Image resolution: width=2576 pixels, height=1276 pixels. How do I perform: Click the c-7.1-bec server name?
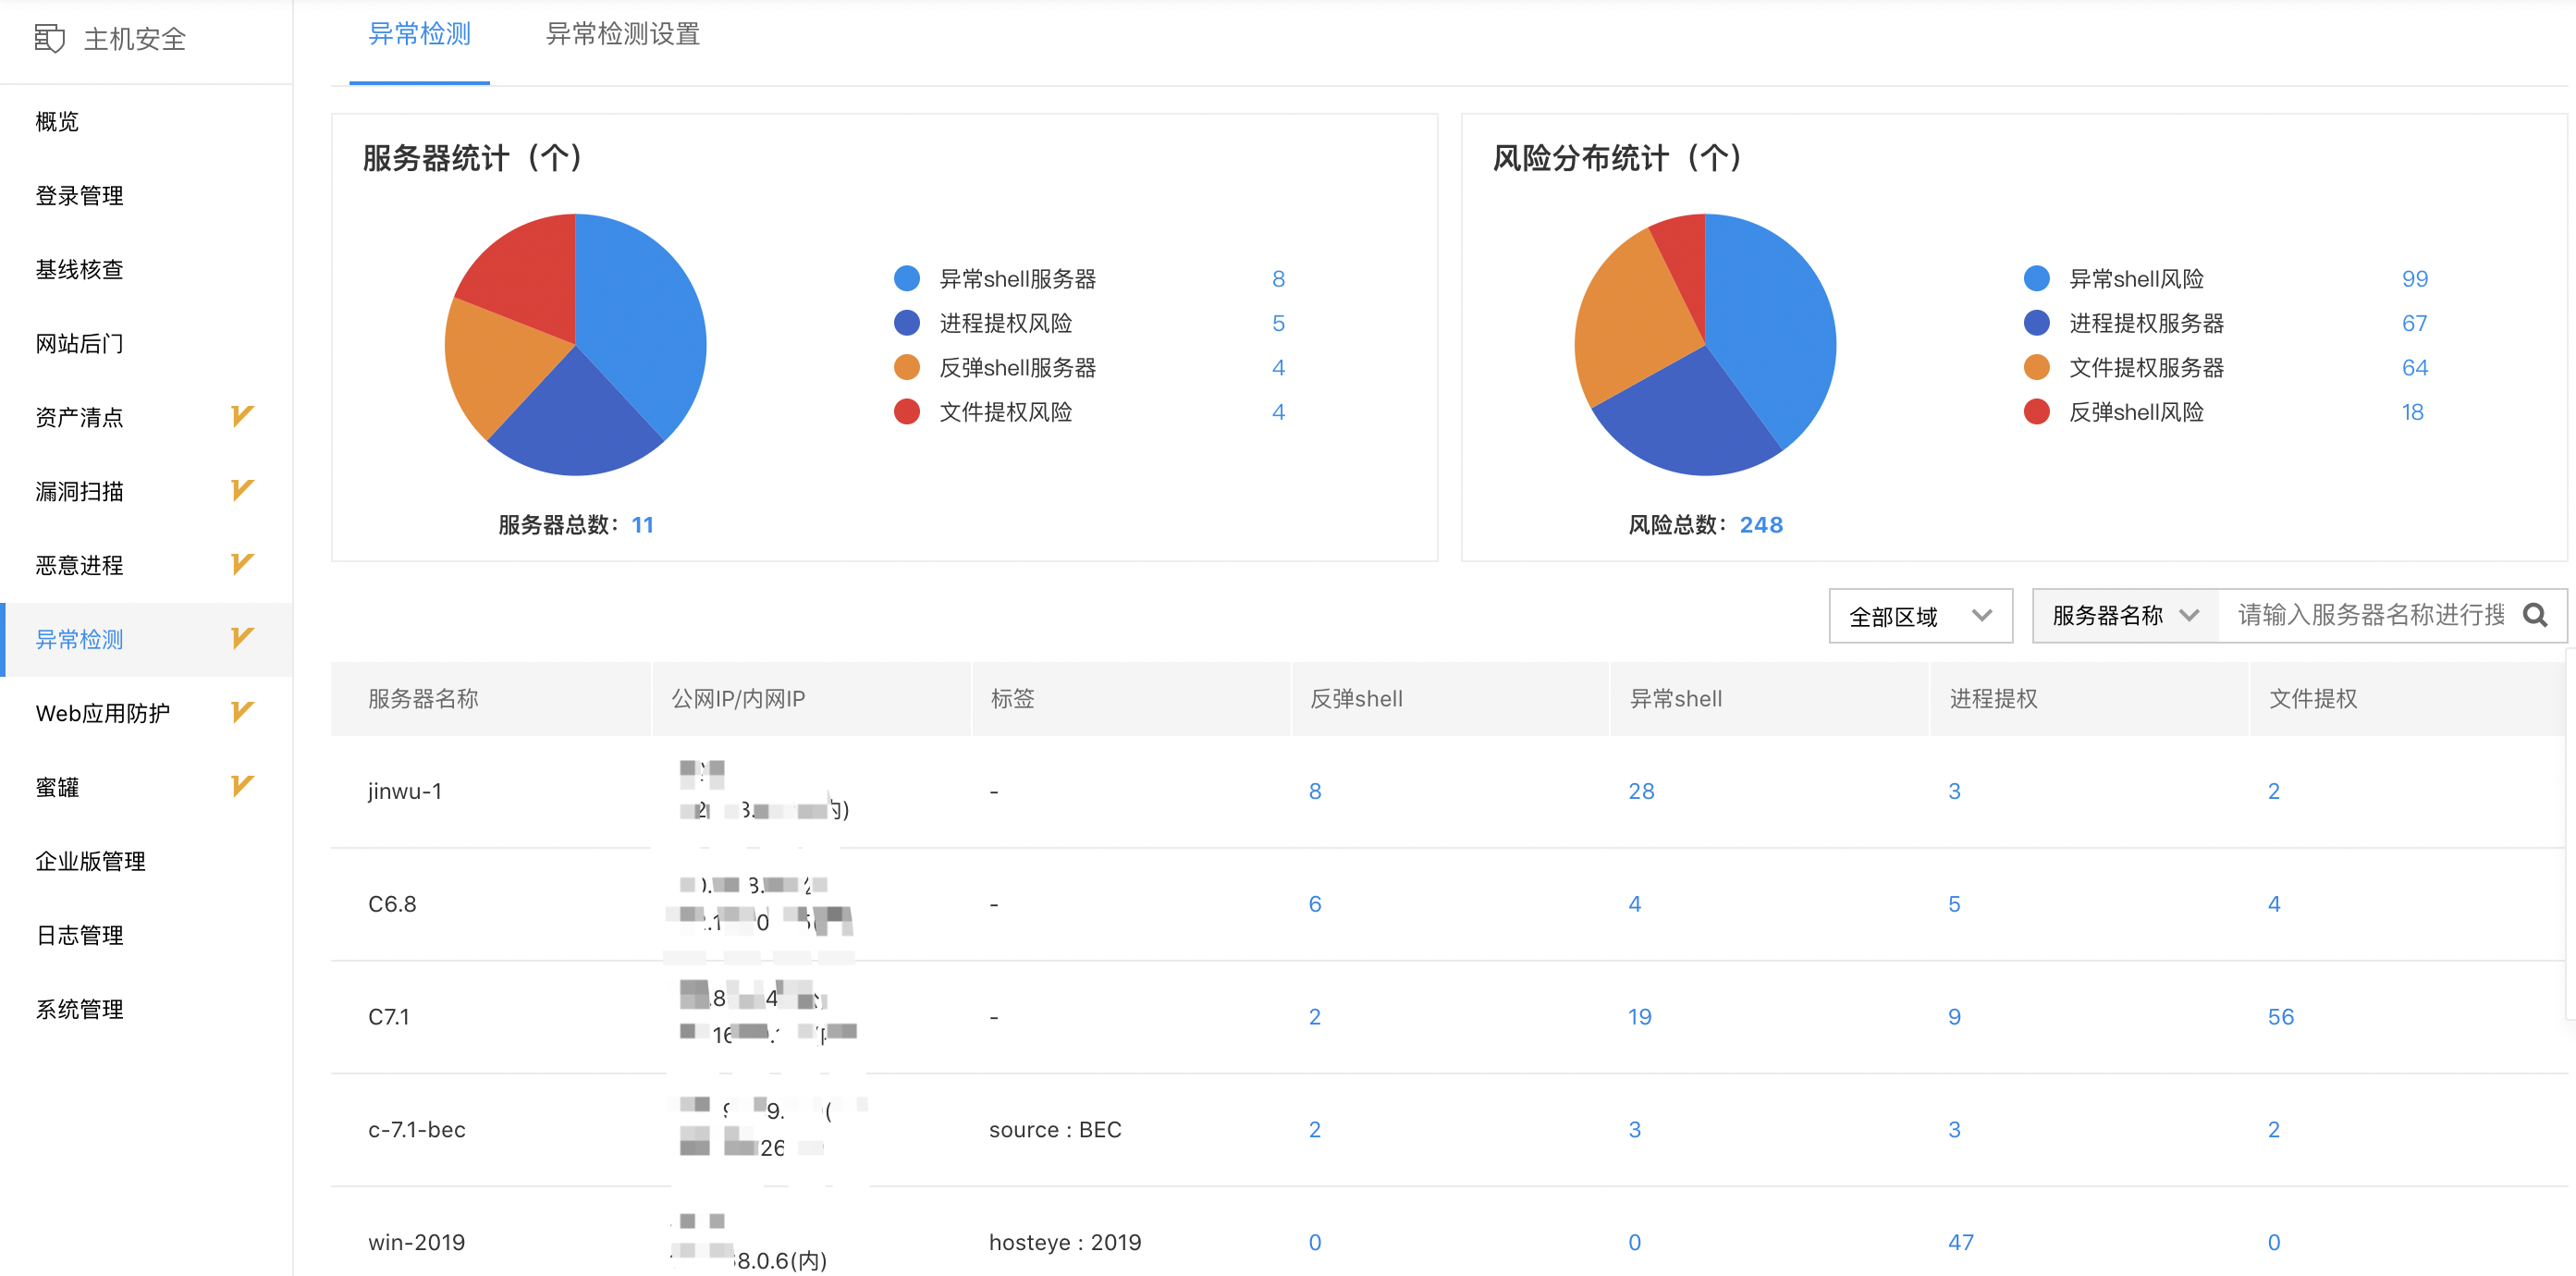(417, 1130)
